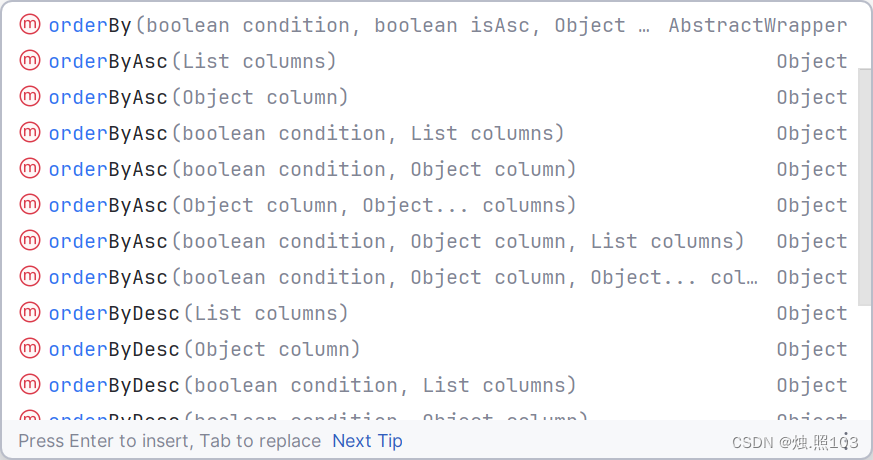
Task: Click Object return type of orderByDesc(Object column)
Action: pos(812,349)
